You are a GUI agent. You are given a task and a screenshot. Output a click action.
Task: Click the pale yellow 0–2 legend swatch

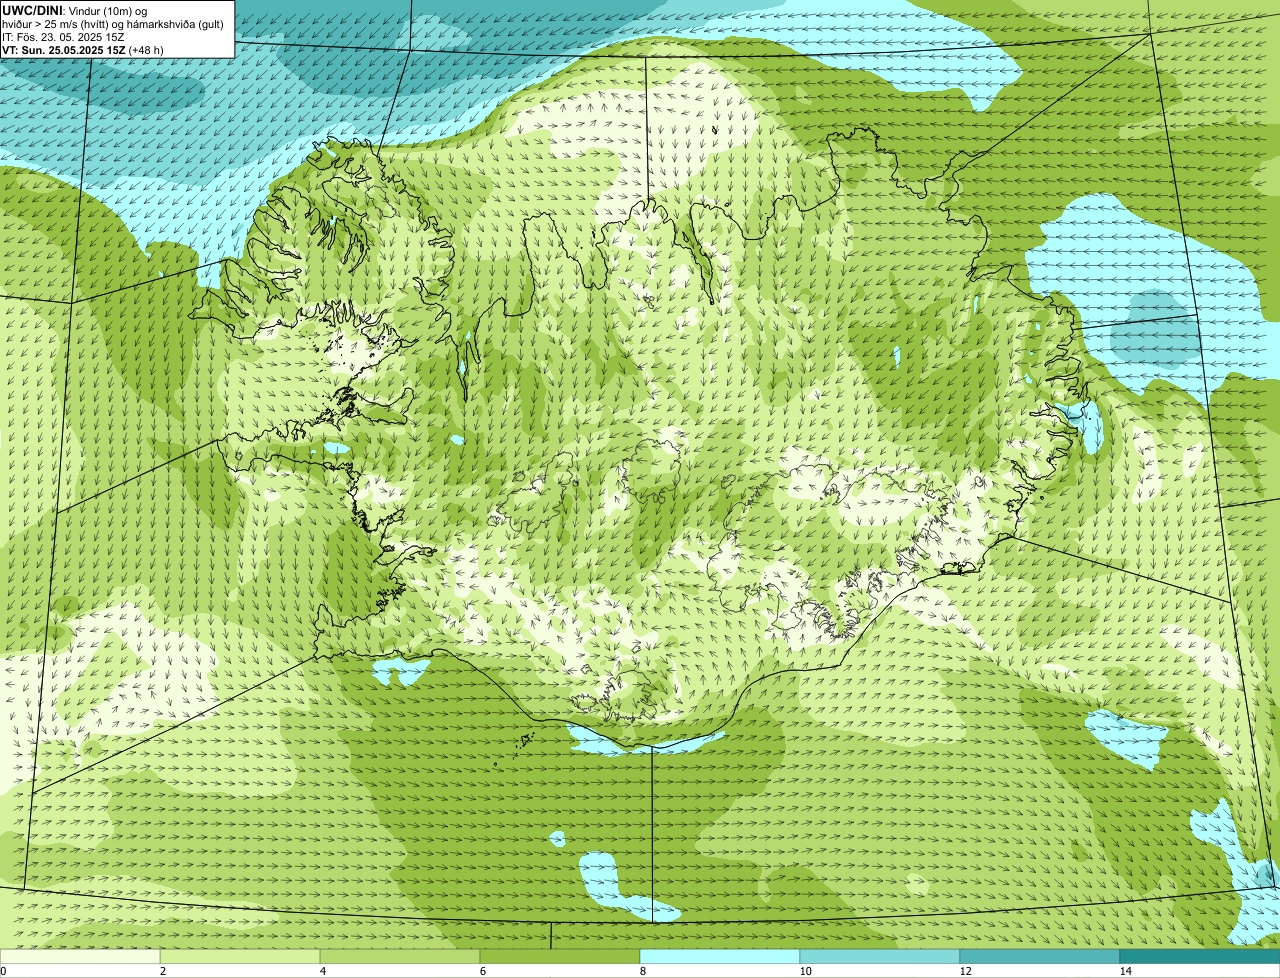tap(80, 956)
